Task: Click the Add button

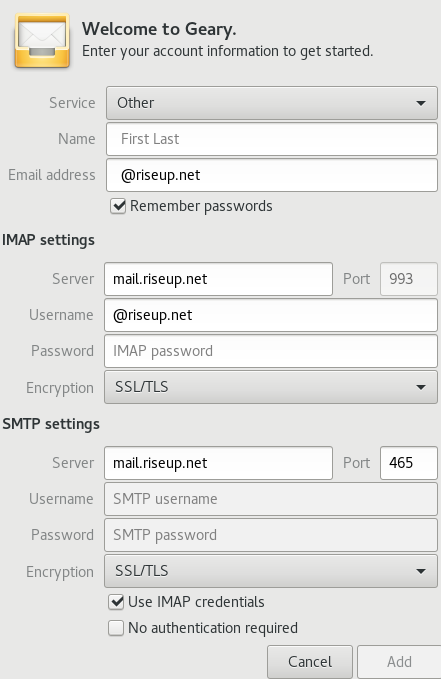Action: [x=399, y=662]
